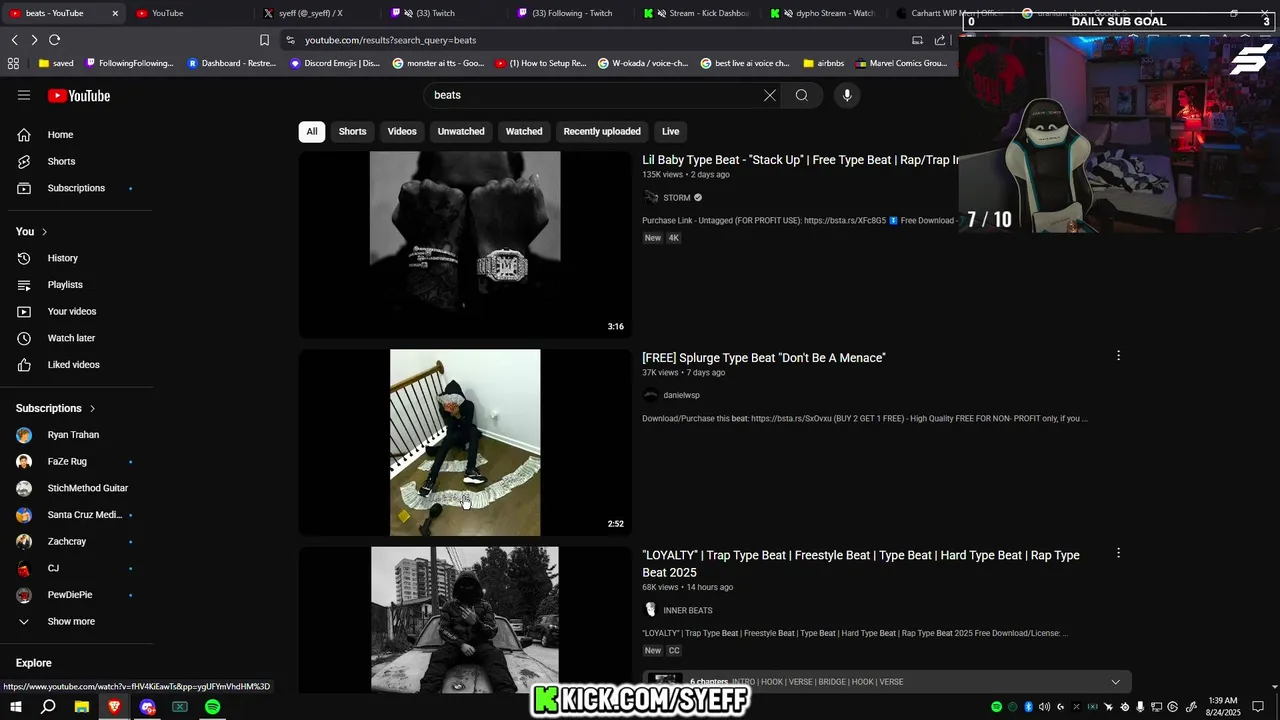Open more options for the LOYALTY video
Image resolution: width=1280 pixels, height=720 pixels.
[x=1118, y=553]
